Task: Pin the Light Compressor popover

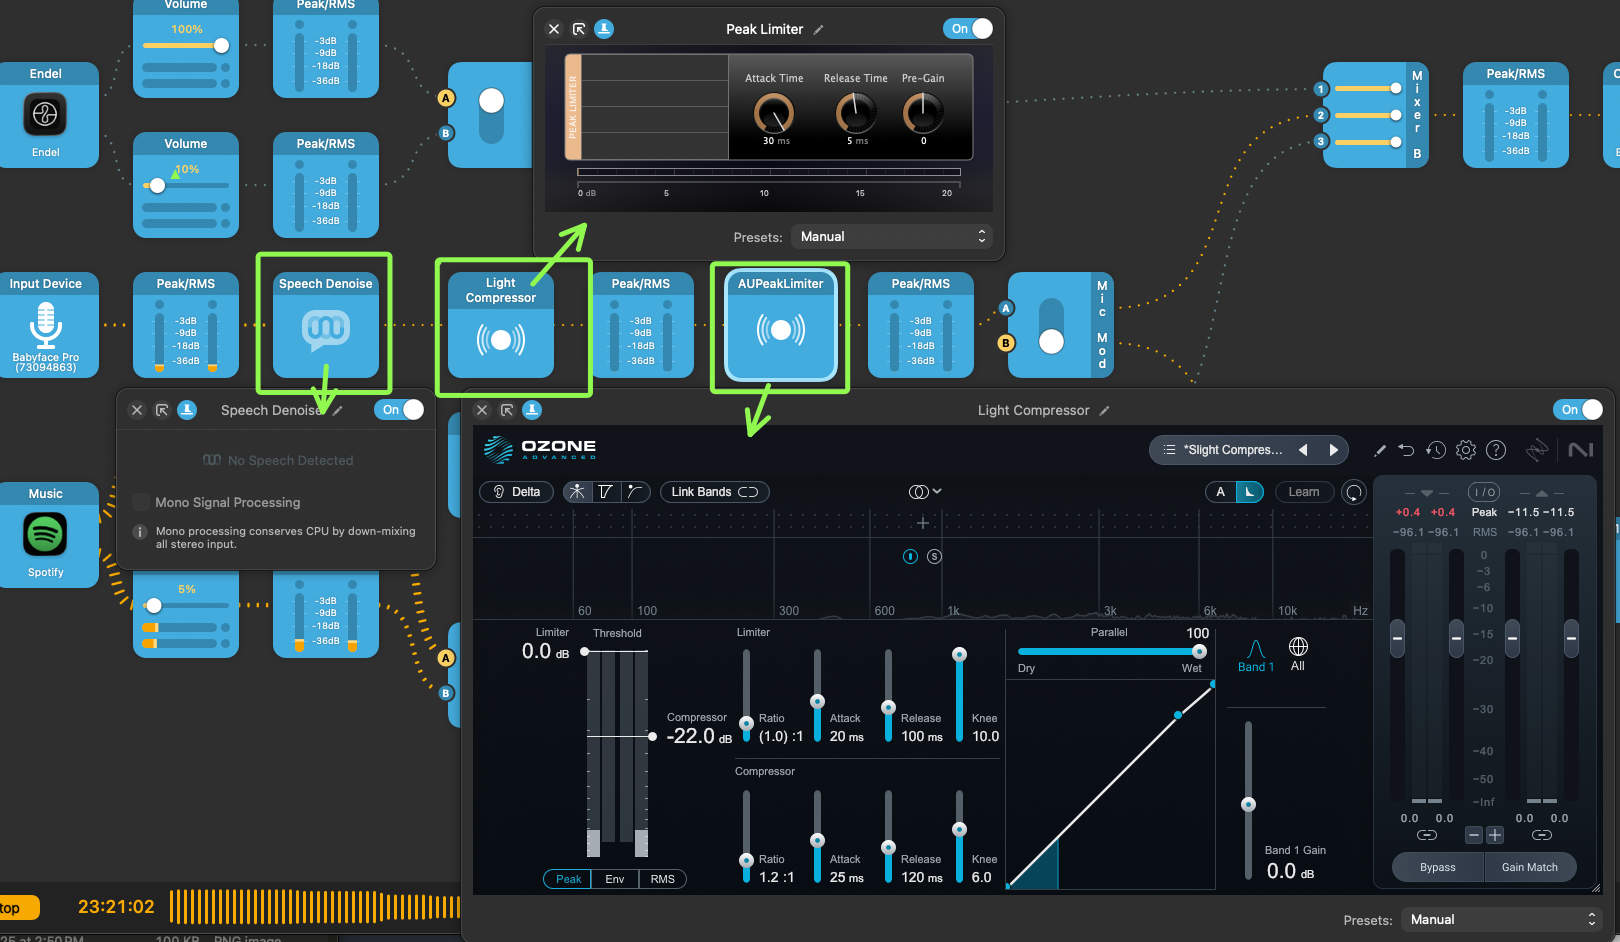Action: pos(532,410)
